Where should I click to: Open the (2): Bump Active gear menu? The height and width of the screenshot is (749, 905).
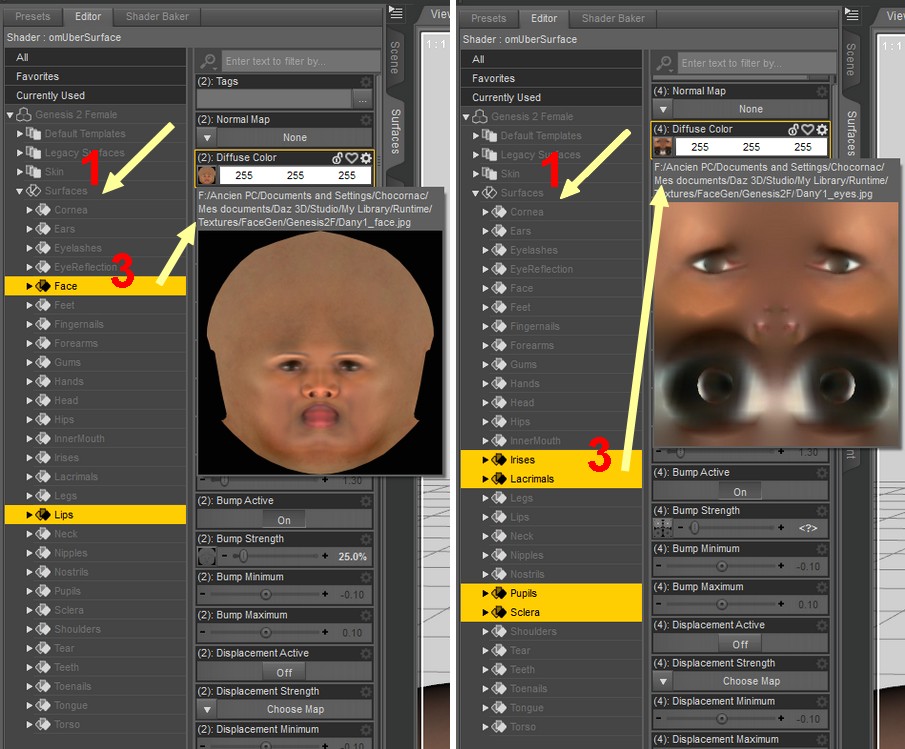366,501
